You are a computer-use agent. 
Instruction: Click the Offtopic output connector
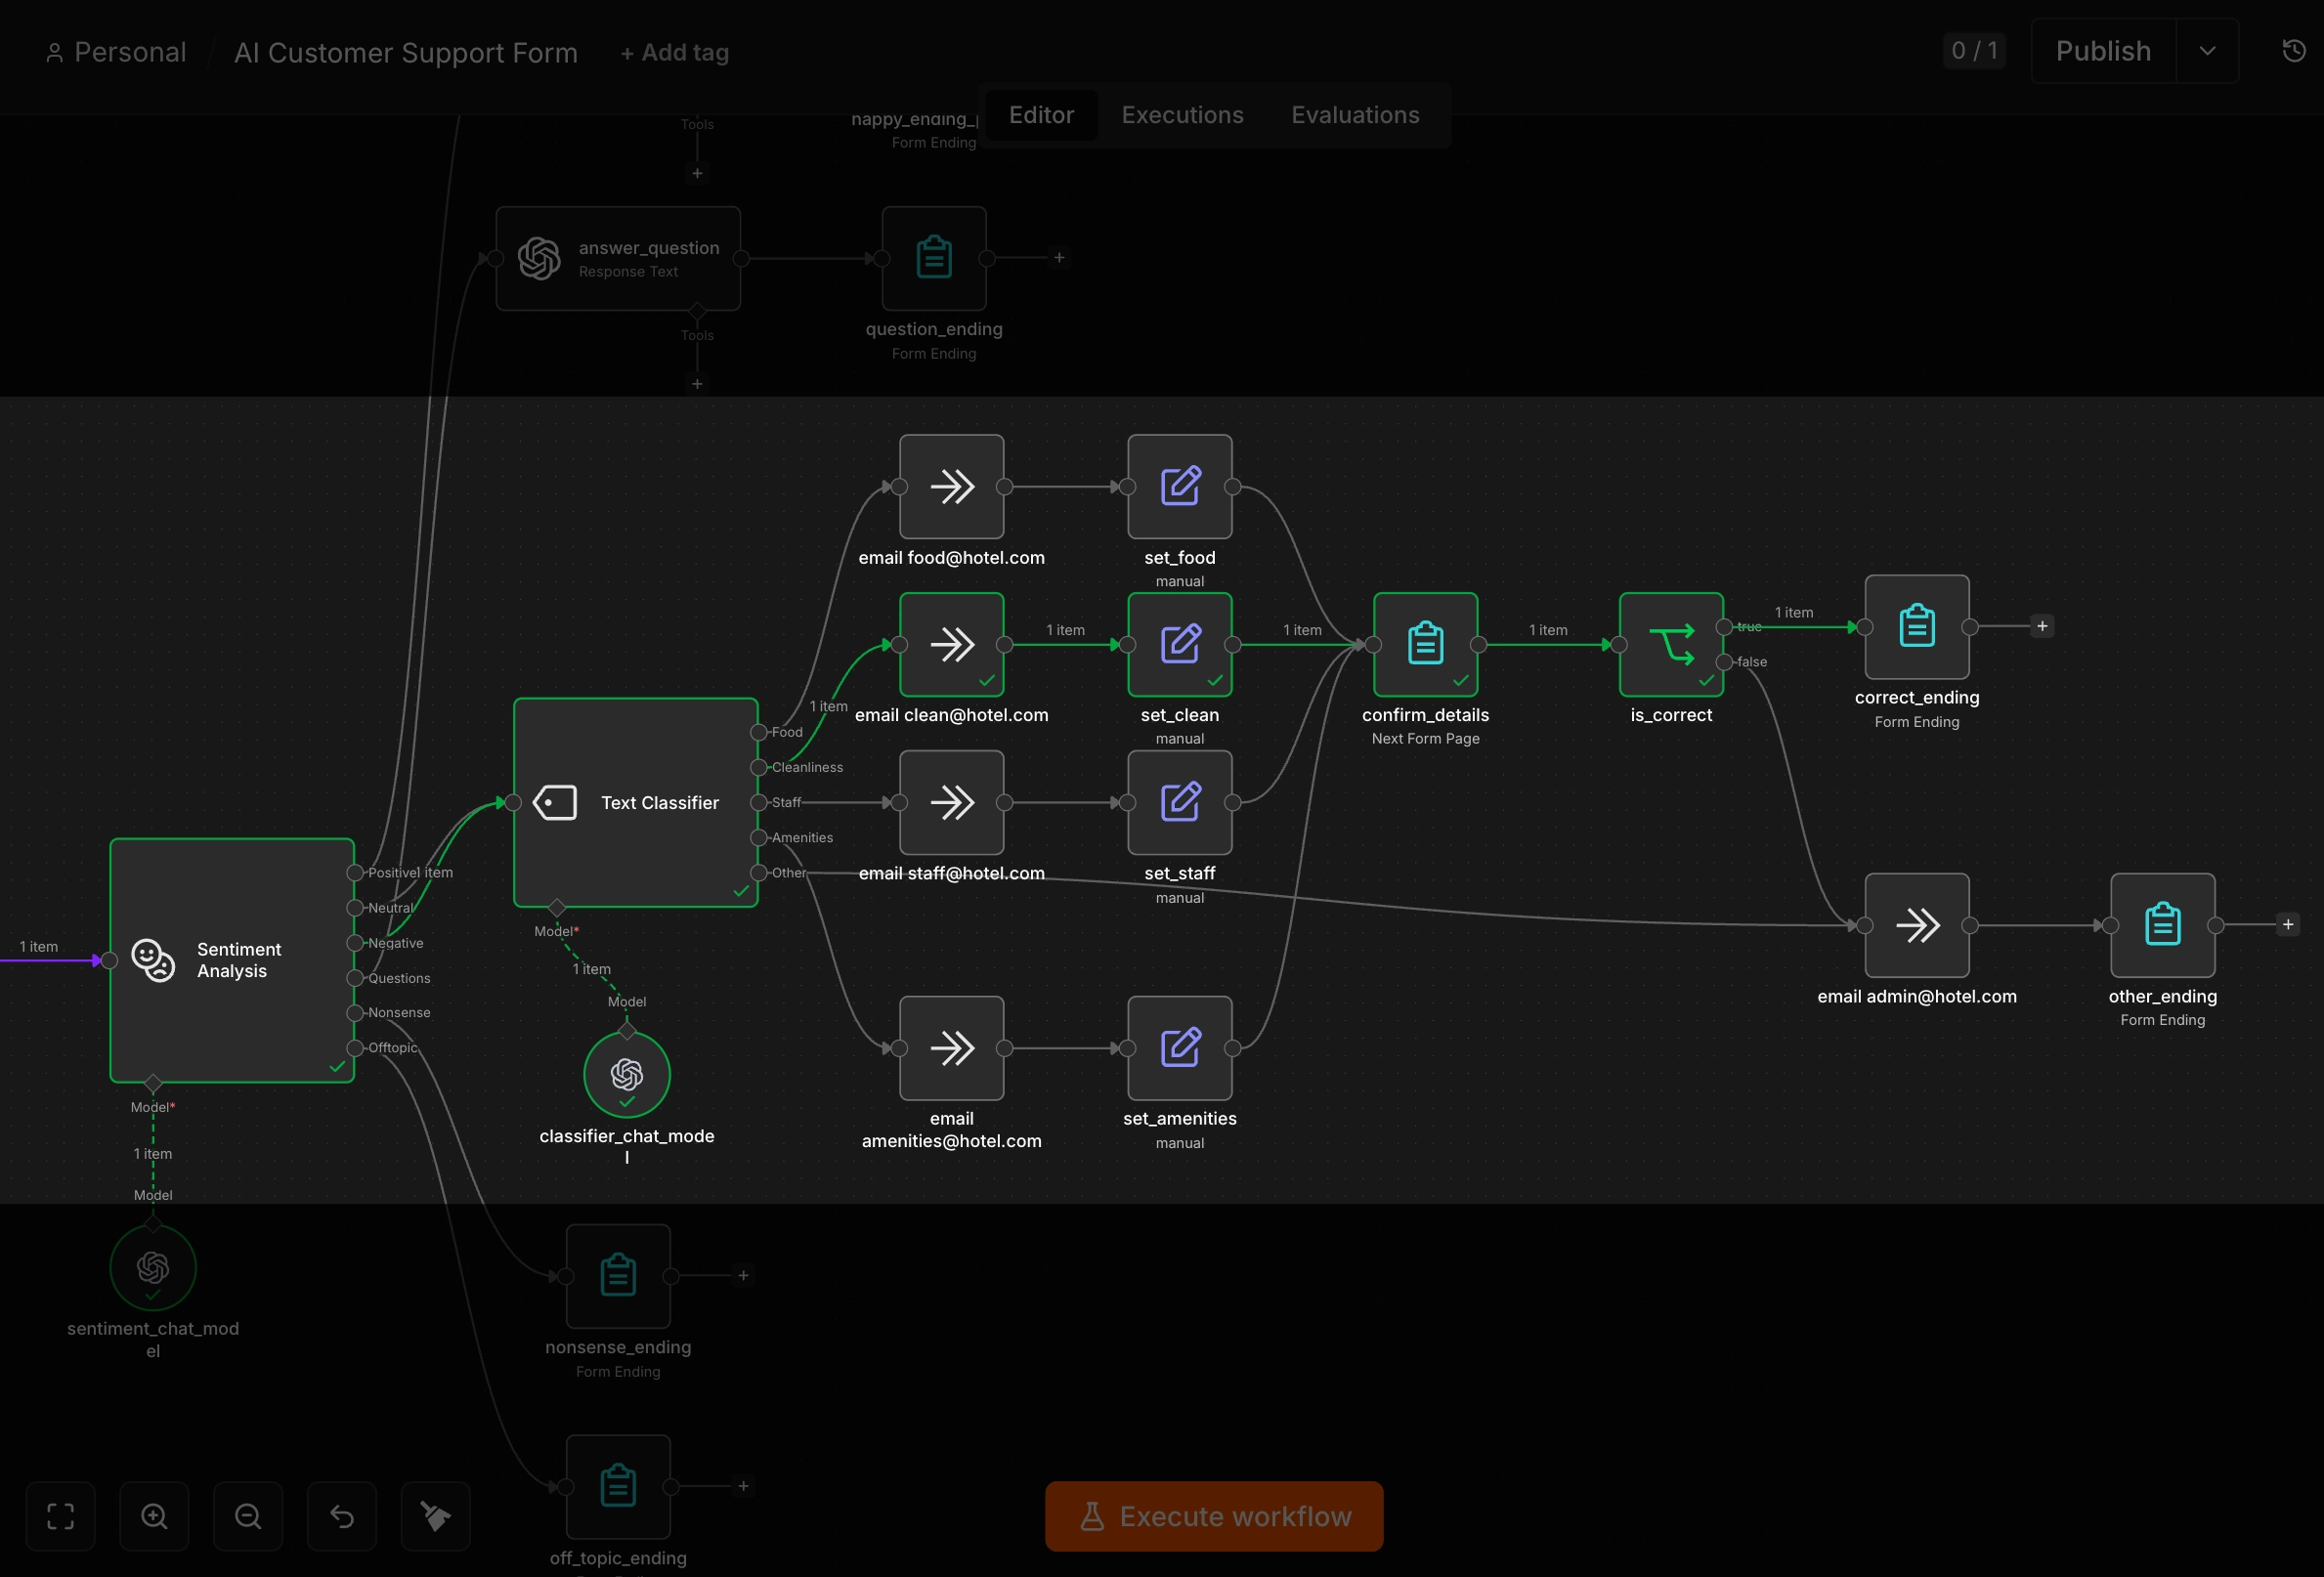click(x=354, y=1048)
